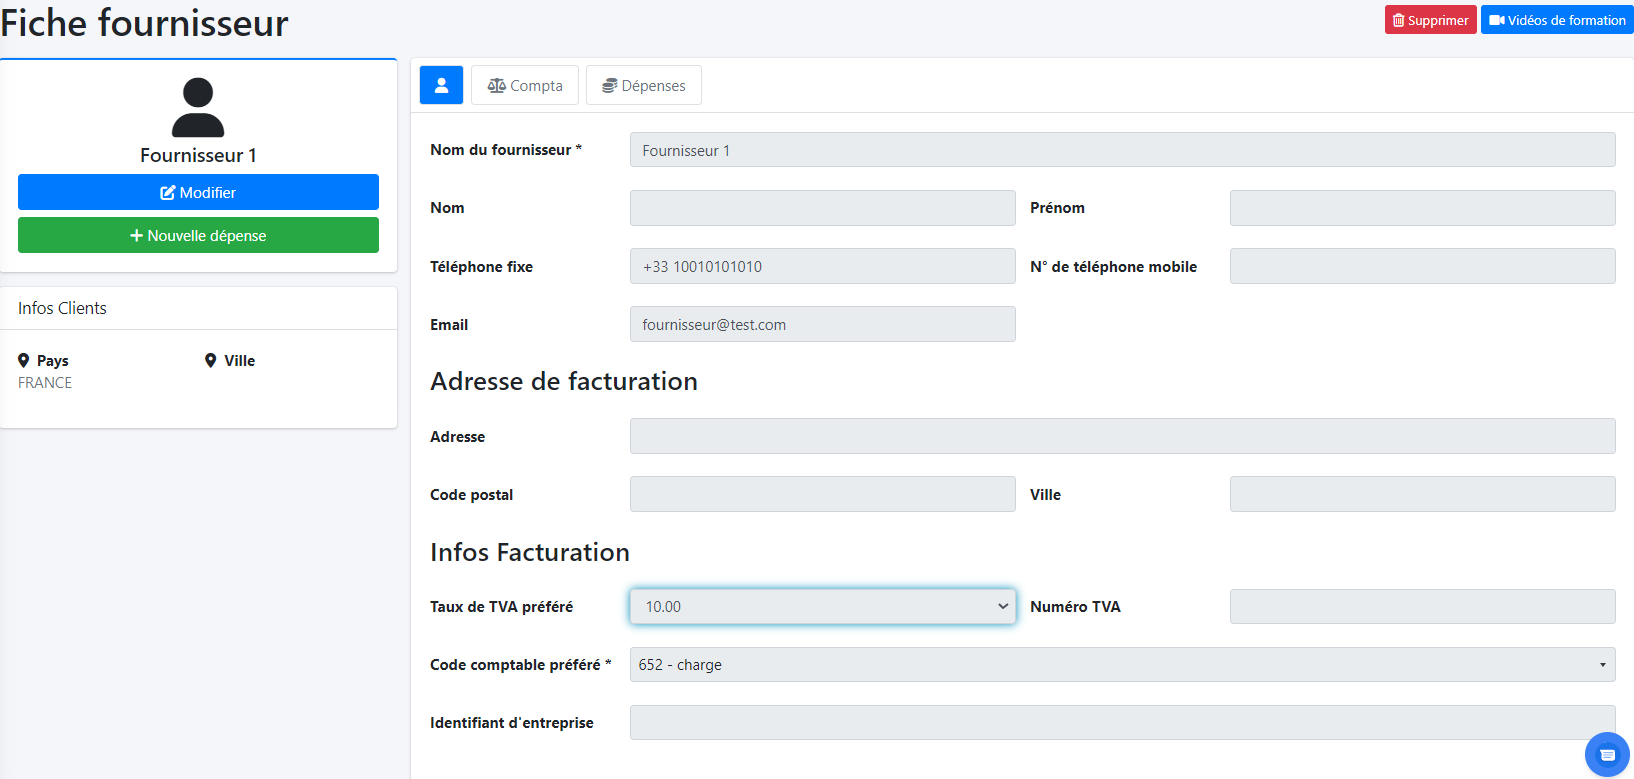The image size is (1634, 779).
Task: Click the Prénom input field
Action: tap(1422, 208)
